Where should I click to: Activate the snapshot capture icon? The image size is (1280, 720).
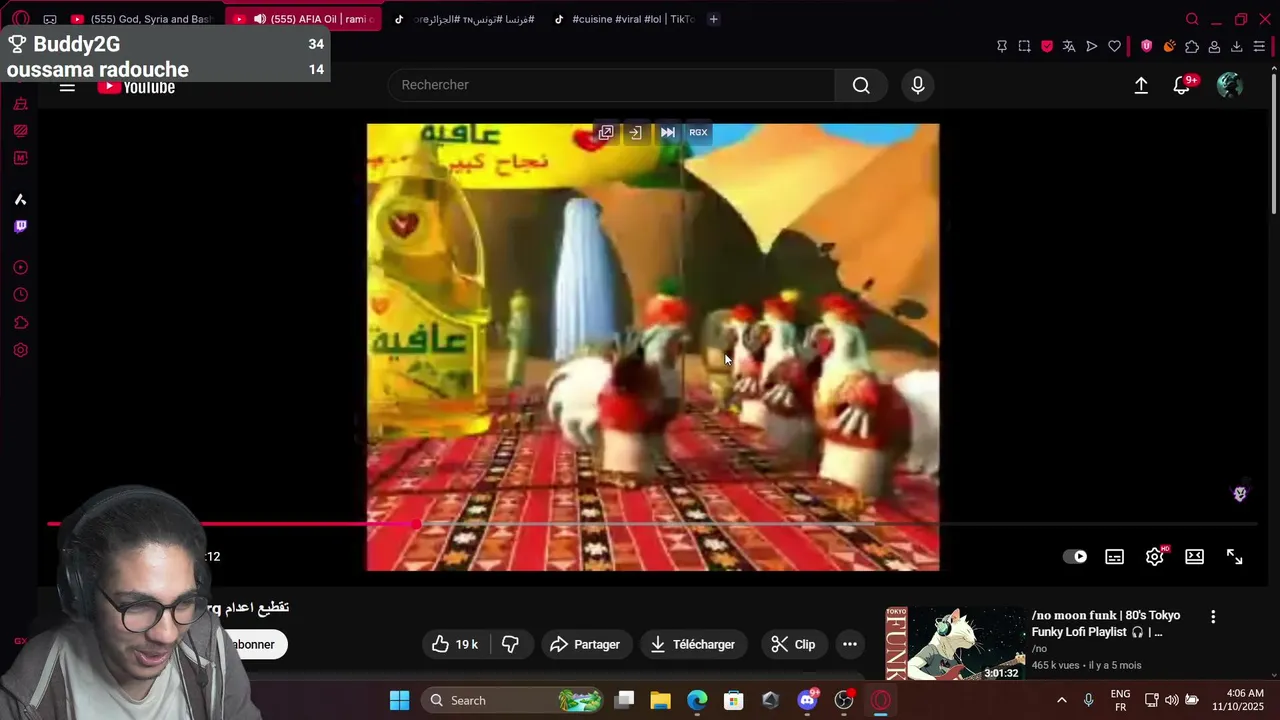[1024, 46]
